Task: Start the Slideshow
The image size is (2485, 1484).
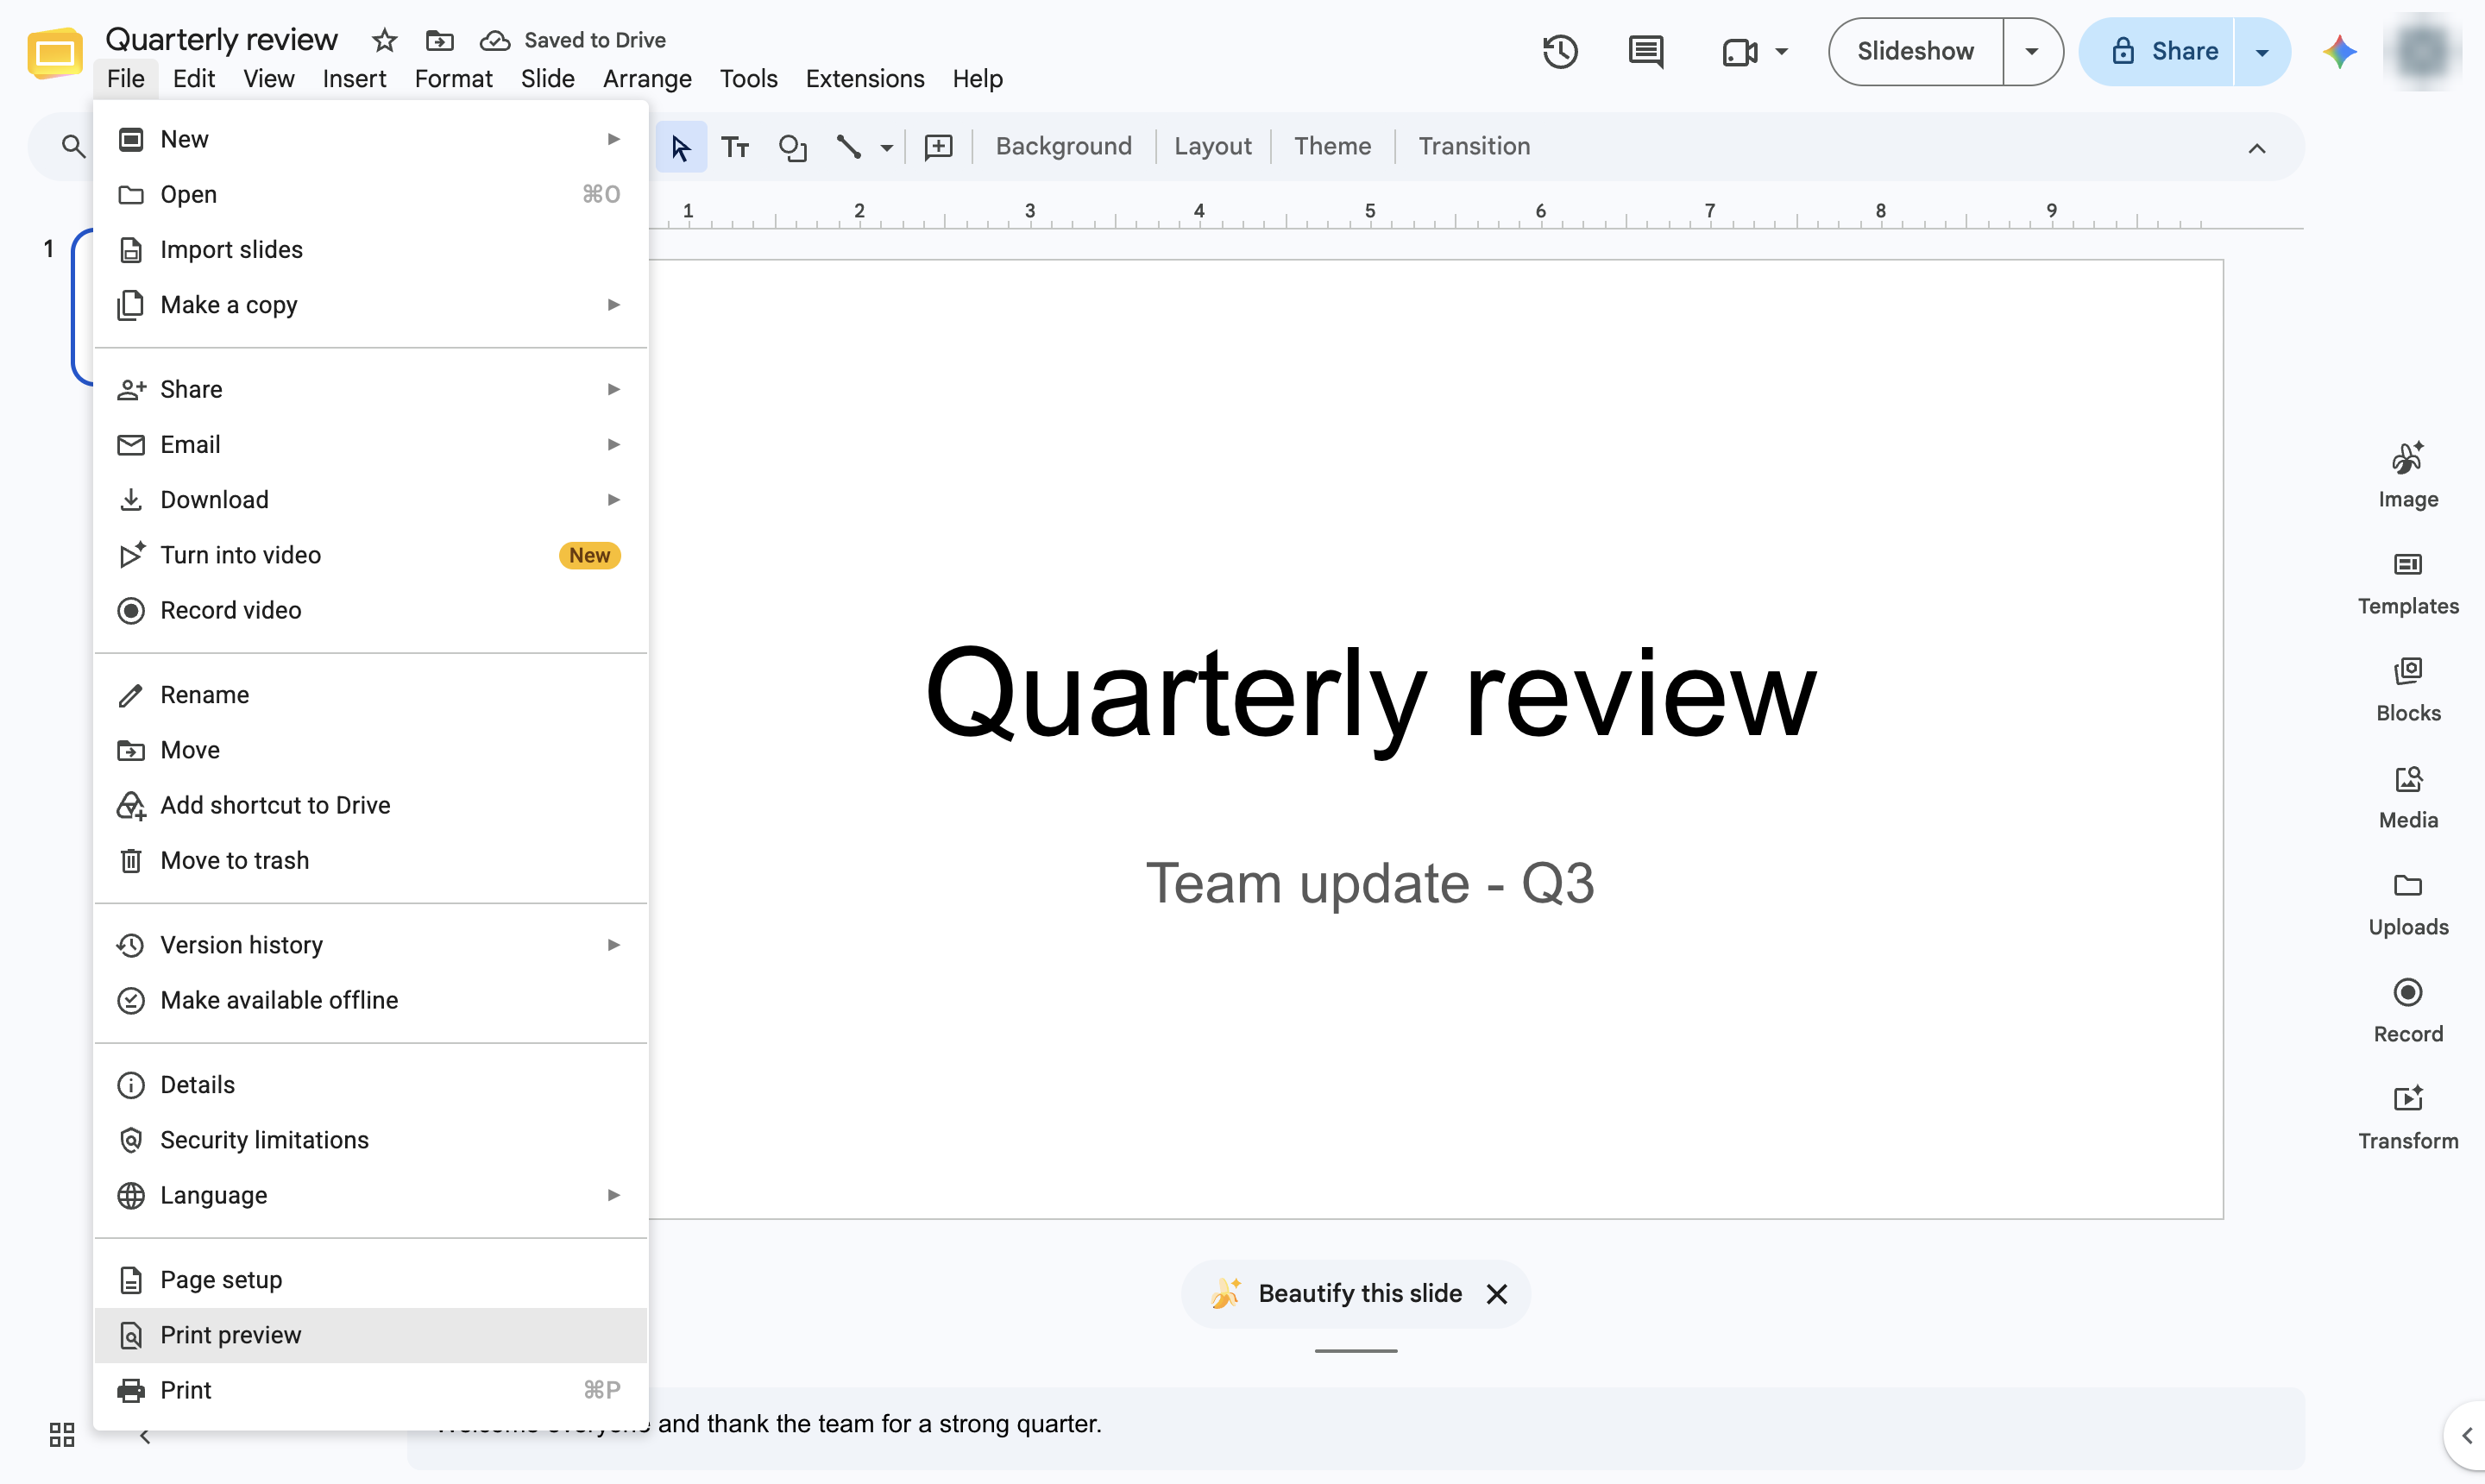Action: [x=1915, y=51]
